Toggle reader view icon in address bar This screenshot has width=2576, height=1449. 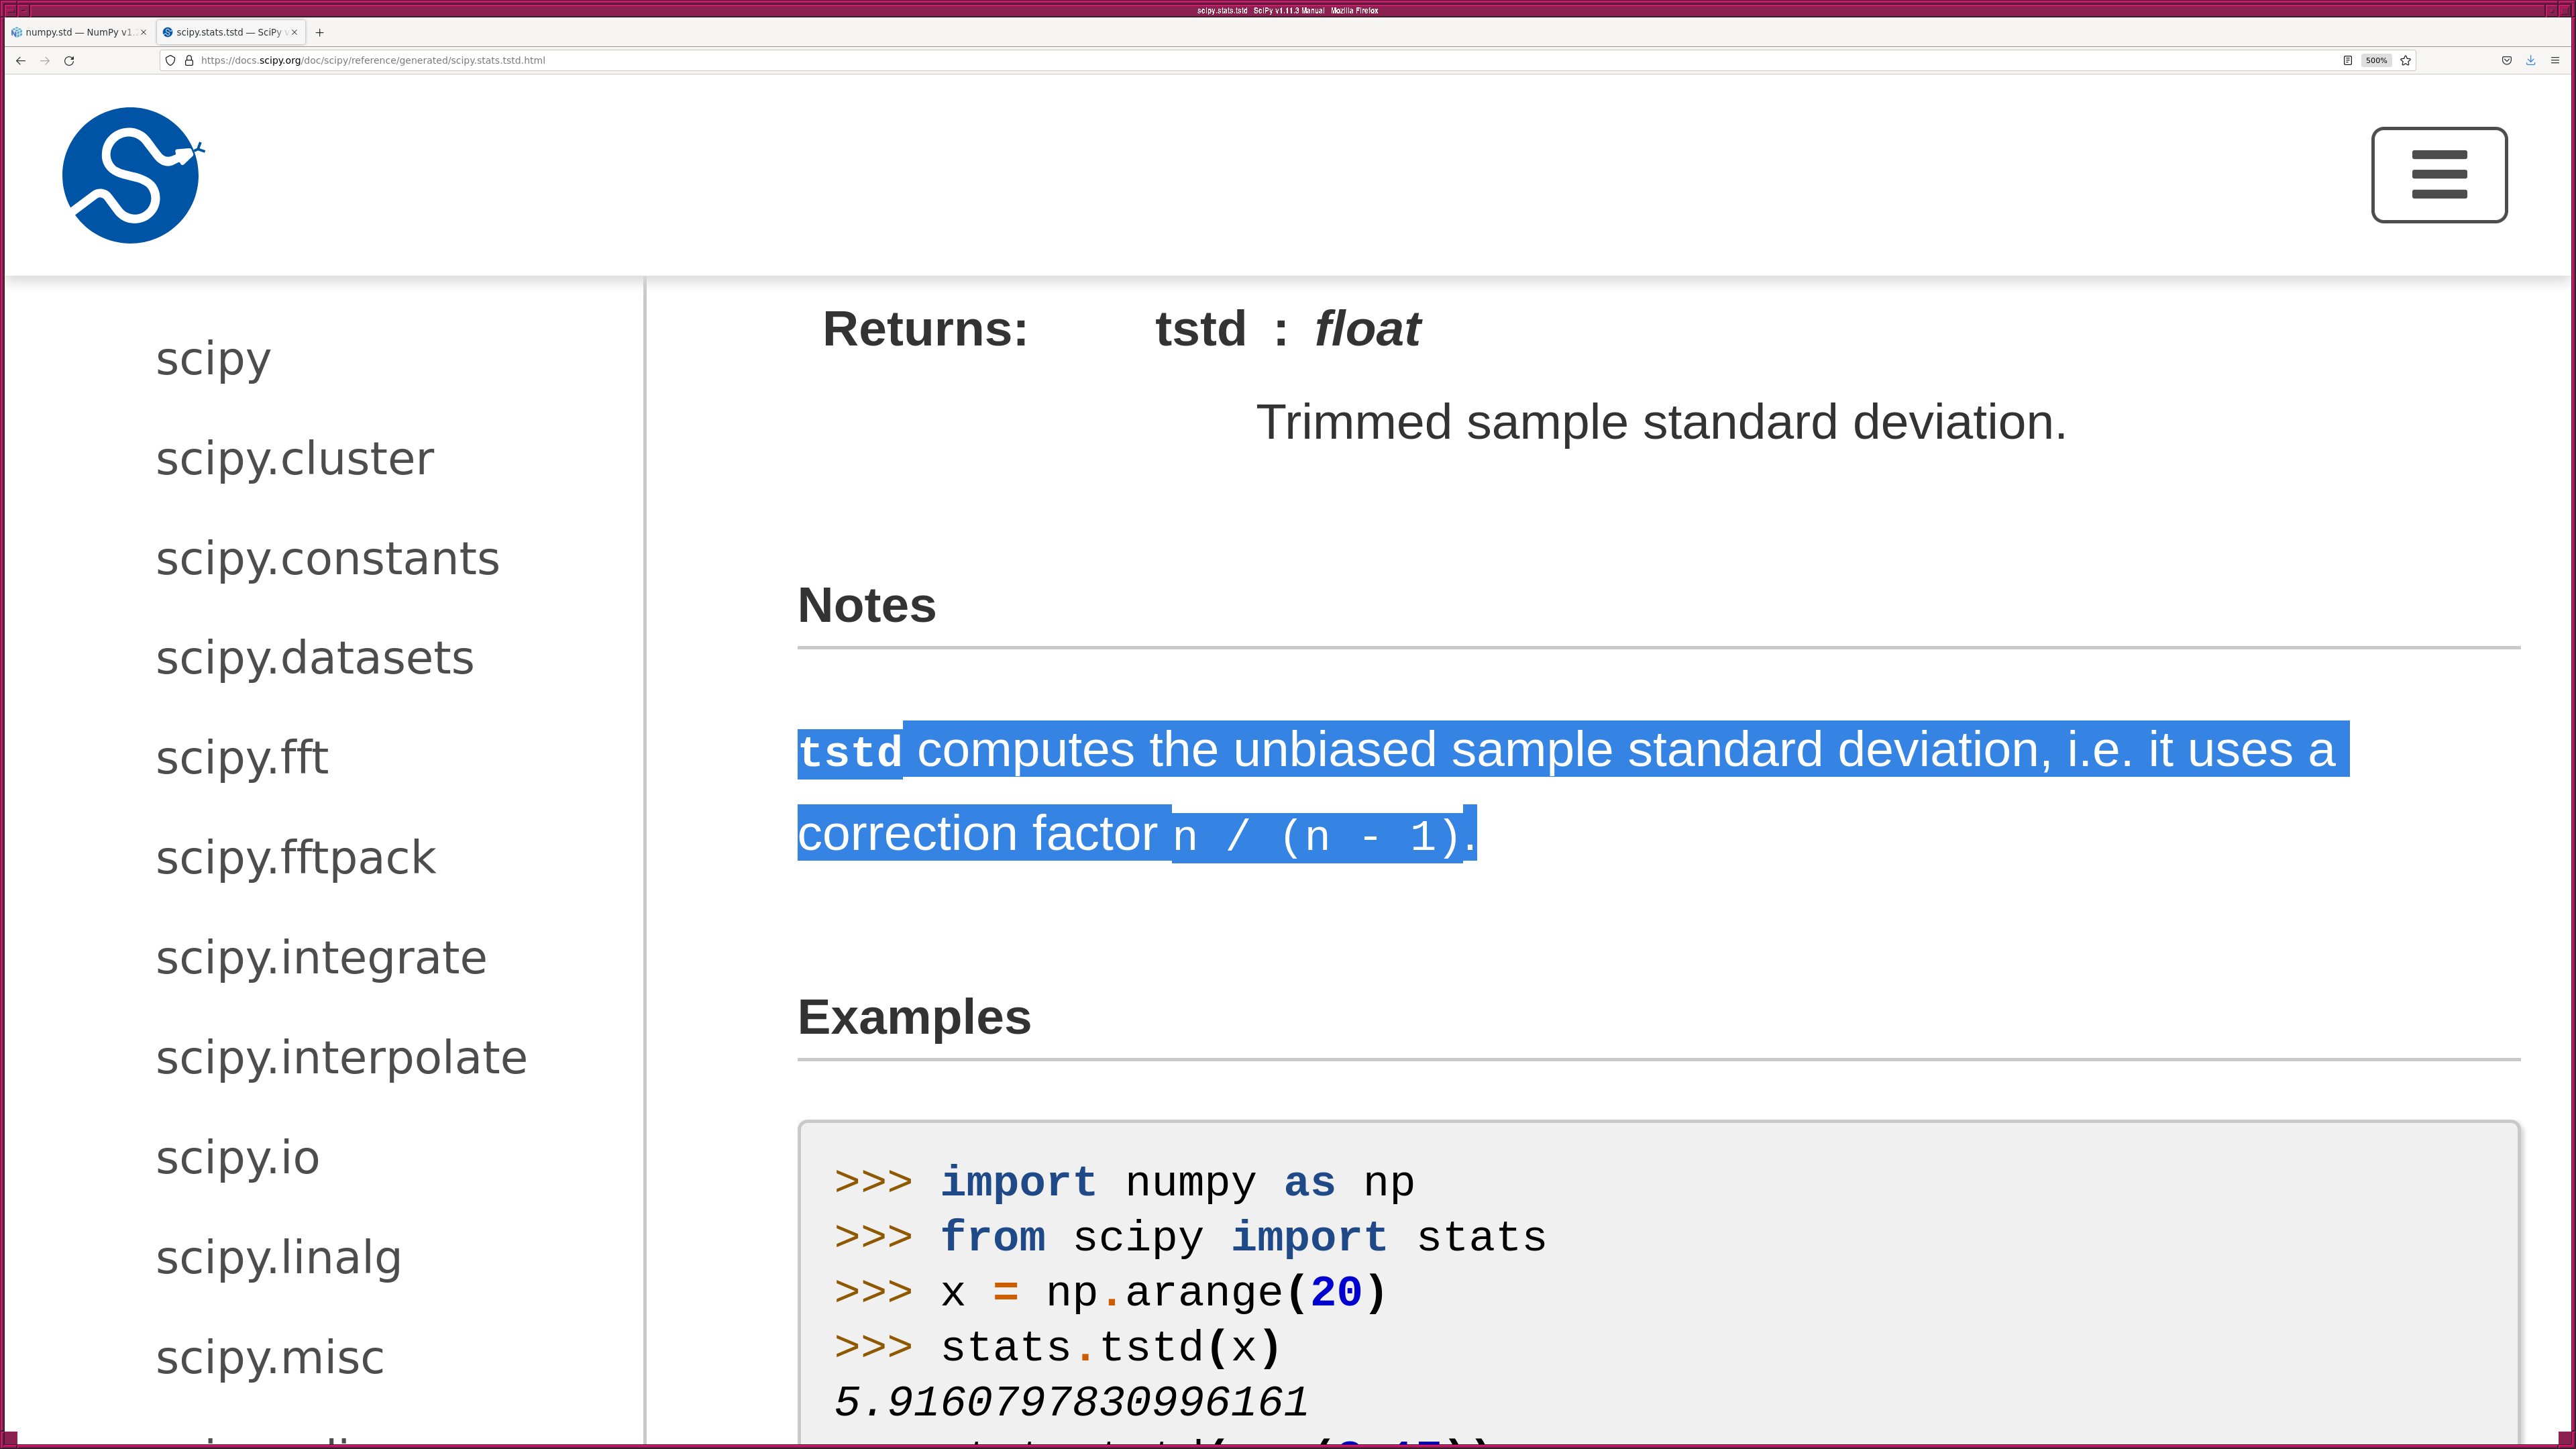pyautogui.click(x=2347, y=61)
